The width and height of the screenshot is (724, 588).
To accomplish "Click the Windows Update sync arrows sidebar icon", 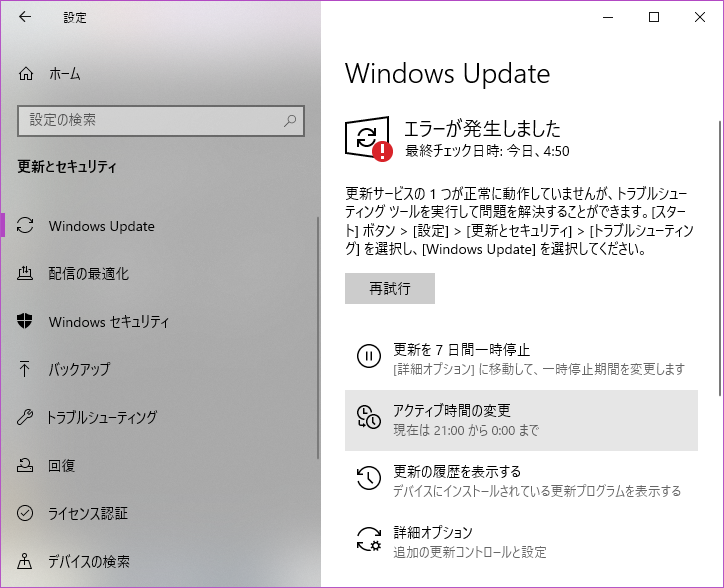I will click(x=25, y=225).
